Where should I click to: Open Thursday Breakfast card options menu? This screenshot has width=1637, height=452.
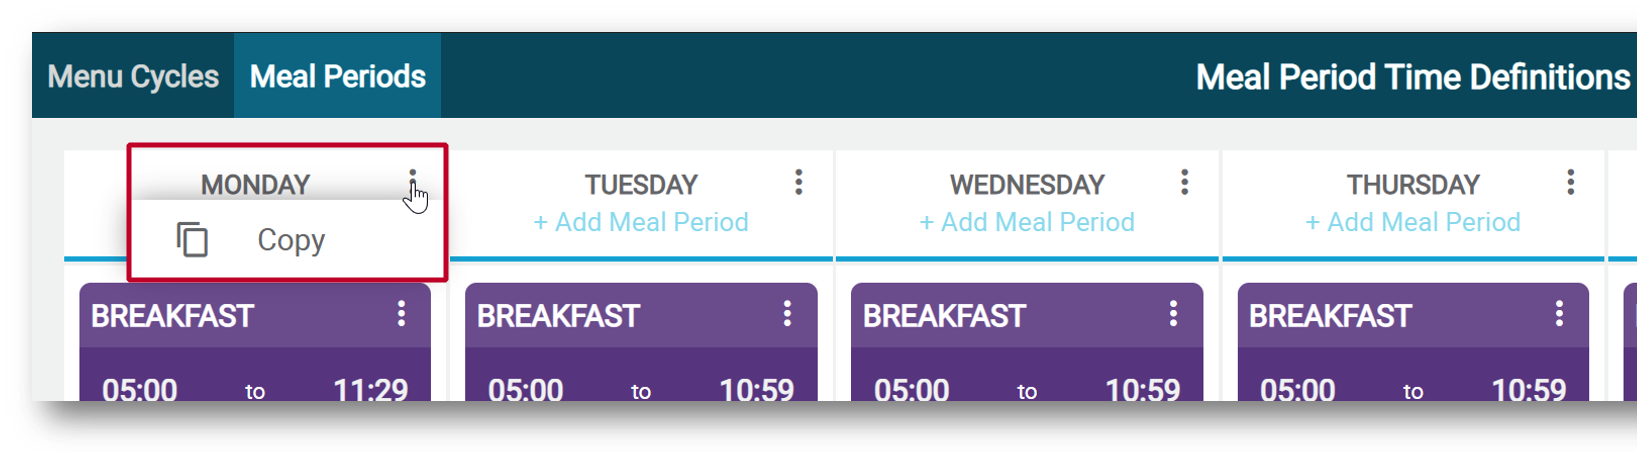(x=1559, y=314)
